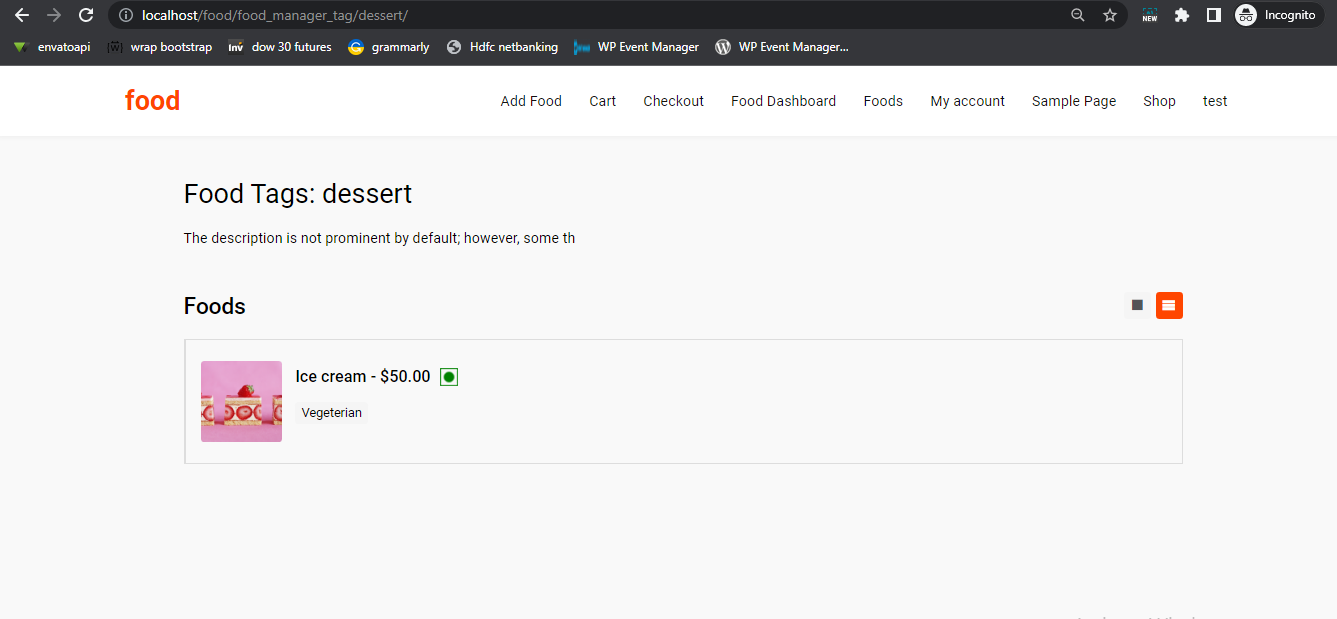The width and height of the screenshot is (1337, 619).
Task: Open Add Food menu item
Action: pyautogui.click(x=531, y=101)
